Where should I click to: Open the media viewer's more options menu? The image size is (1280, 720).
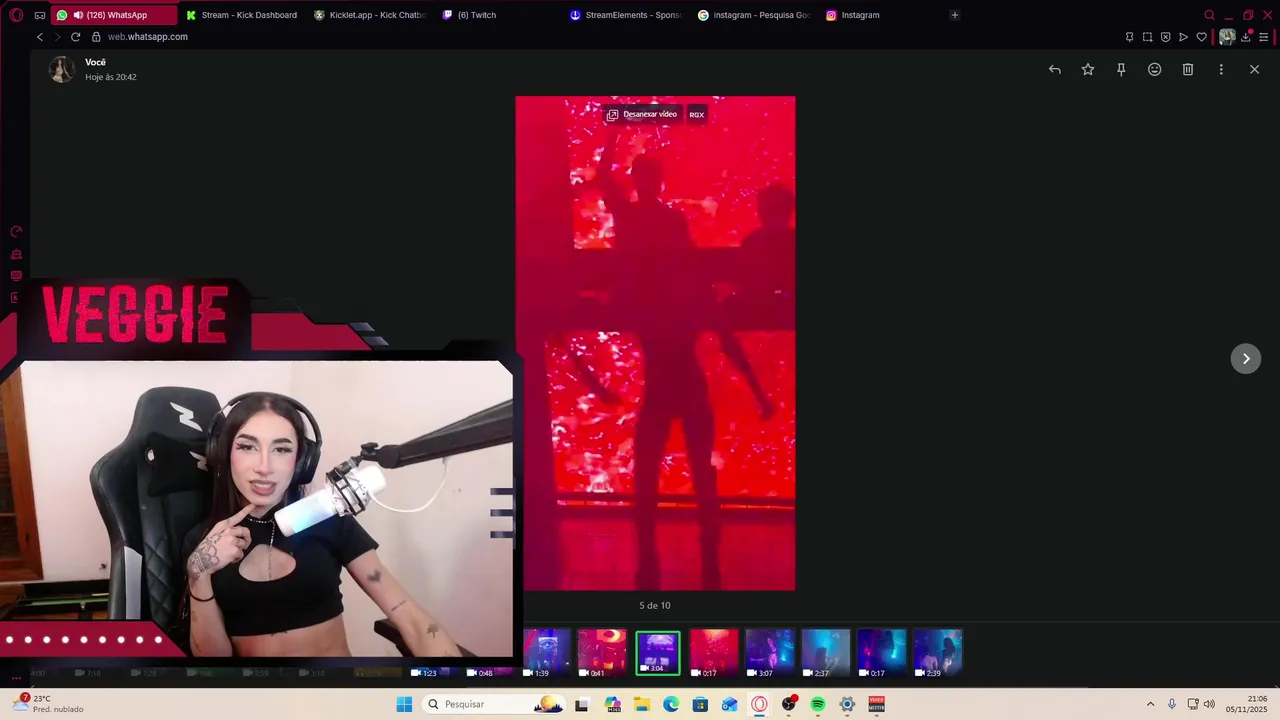coord(1221,69)
